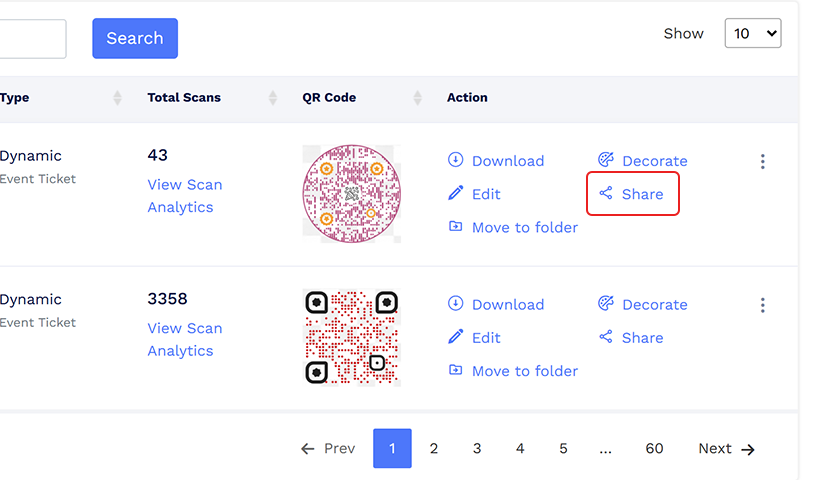Click the round pink QR code thumbnail
This screenshot has height=480, width=820.
351,194
